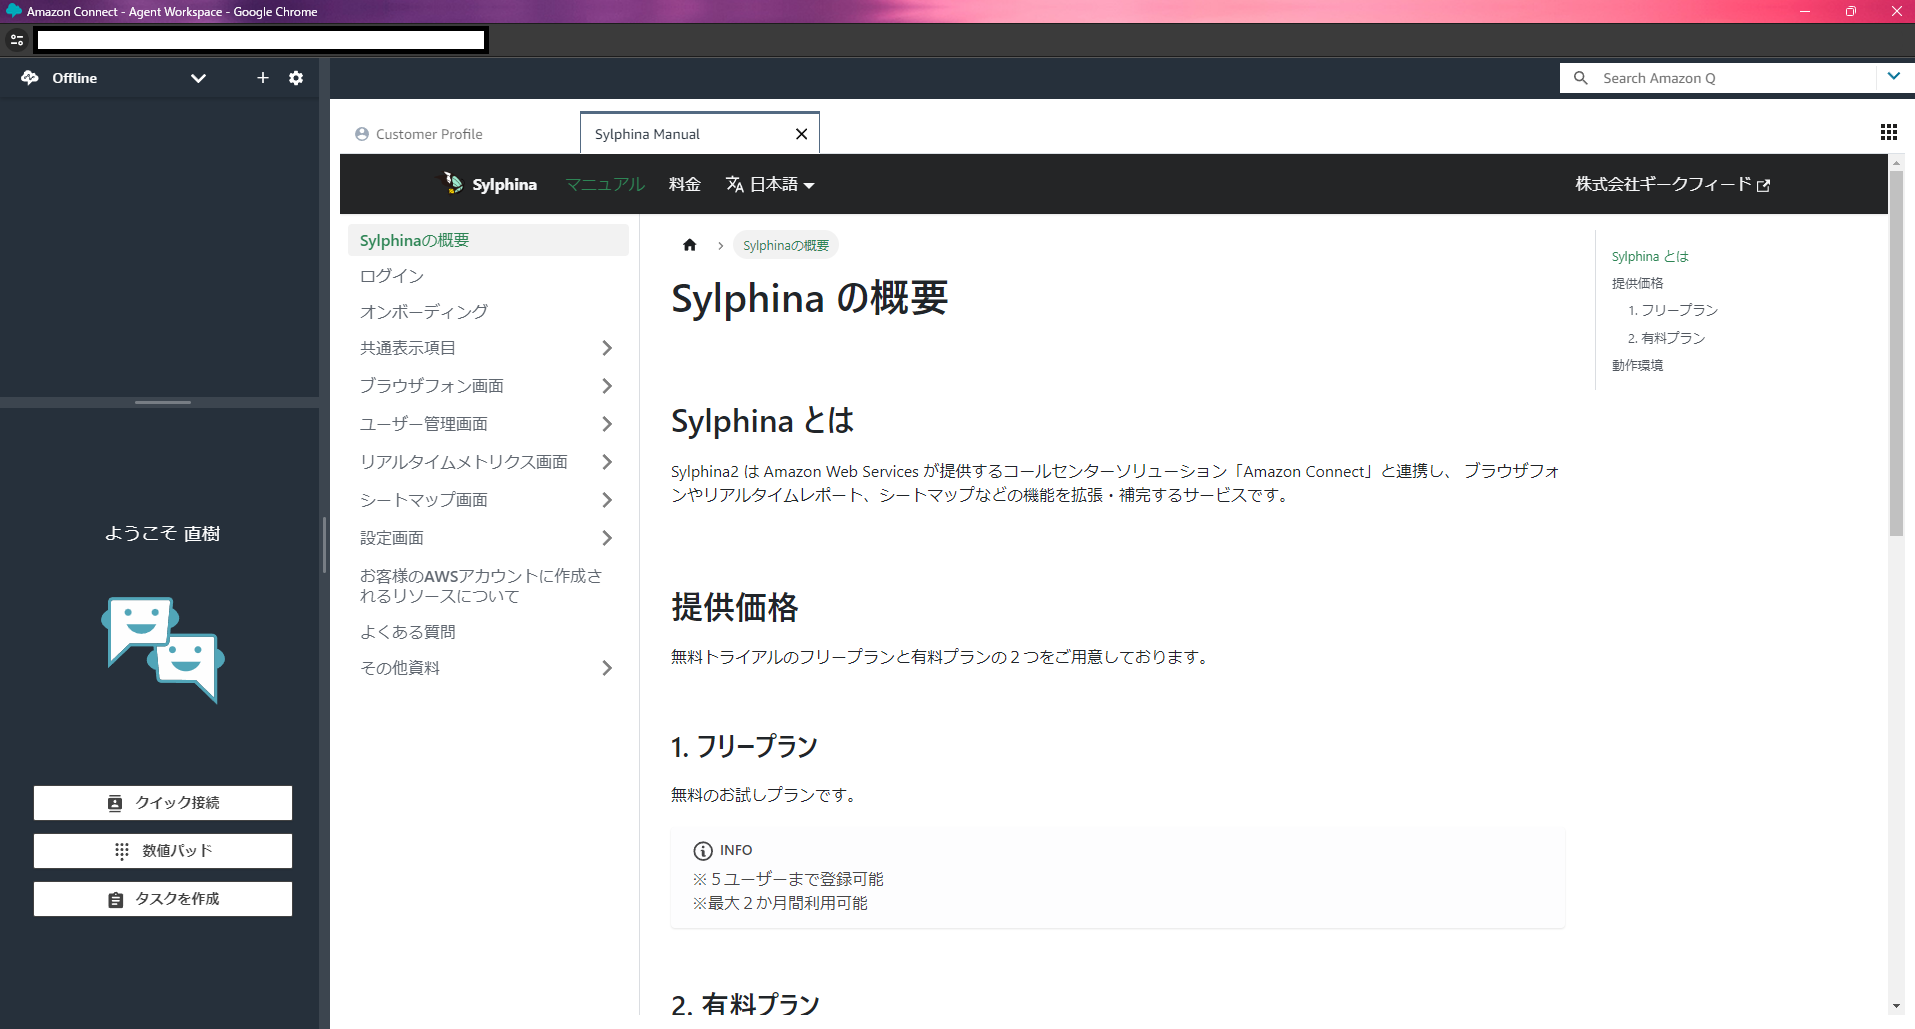Image resolution: width=1915 pixels, height=1029 pixels.
Task: Expand the その他資料 chevron
Action: 607,668
